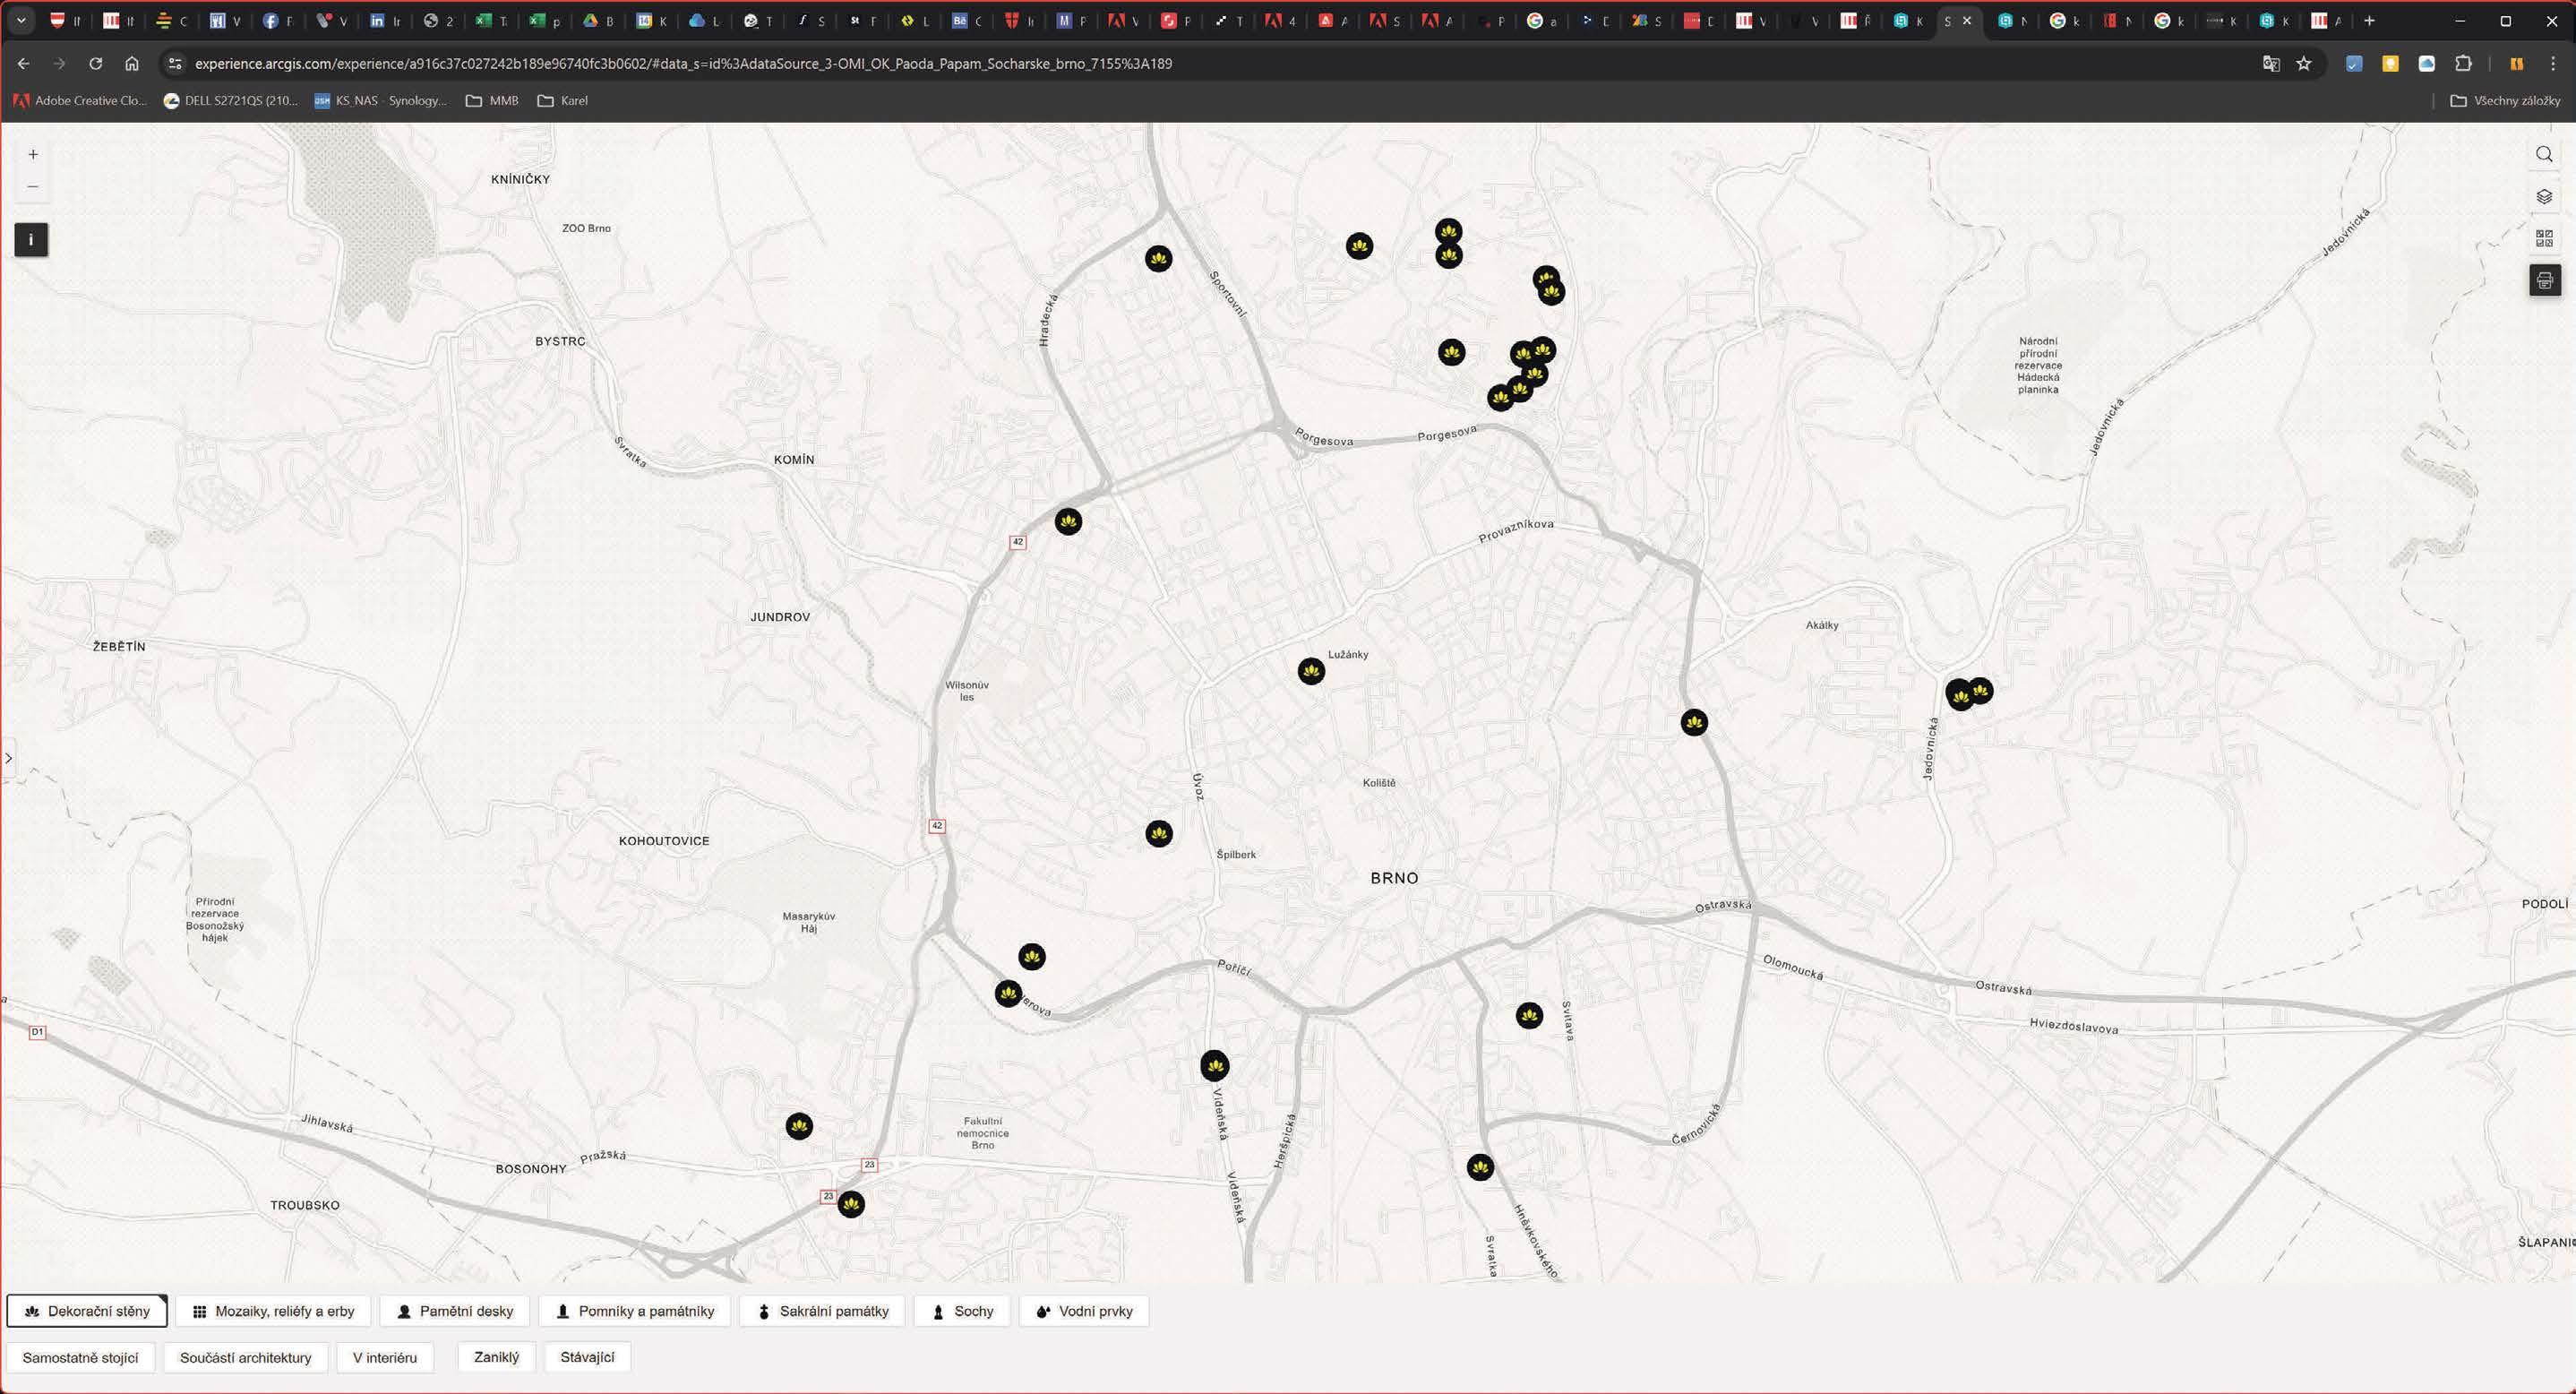Filter by Zaniklý status
The image size is (2576, 1394).
(x=496, y=1357)
